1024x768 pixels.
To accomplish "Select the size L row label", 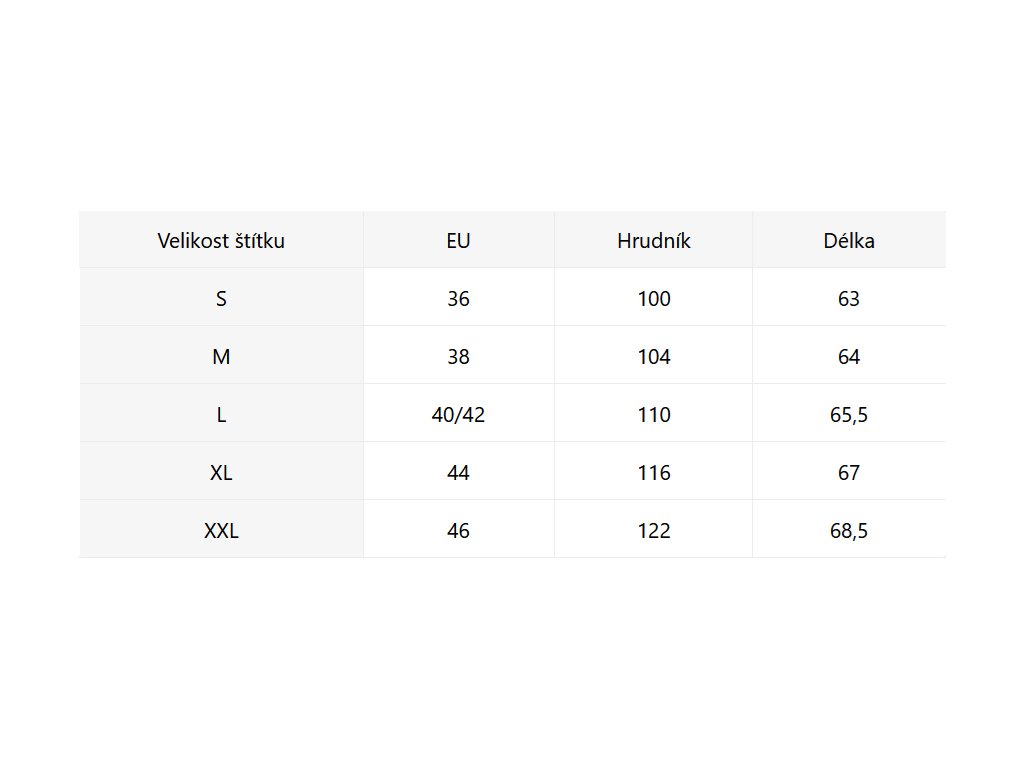I will [221, 415].
